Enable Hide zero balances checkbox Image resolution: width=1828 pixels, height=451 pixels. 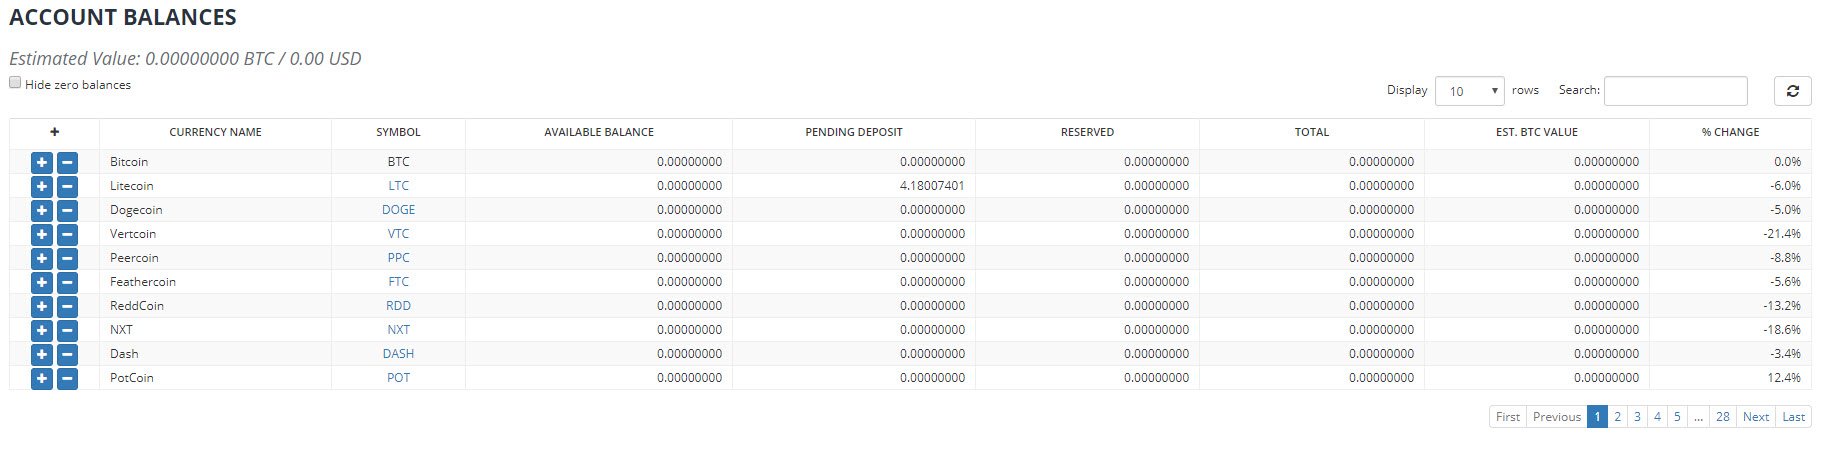tap(15, 83)
